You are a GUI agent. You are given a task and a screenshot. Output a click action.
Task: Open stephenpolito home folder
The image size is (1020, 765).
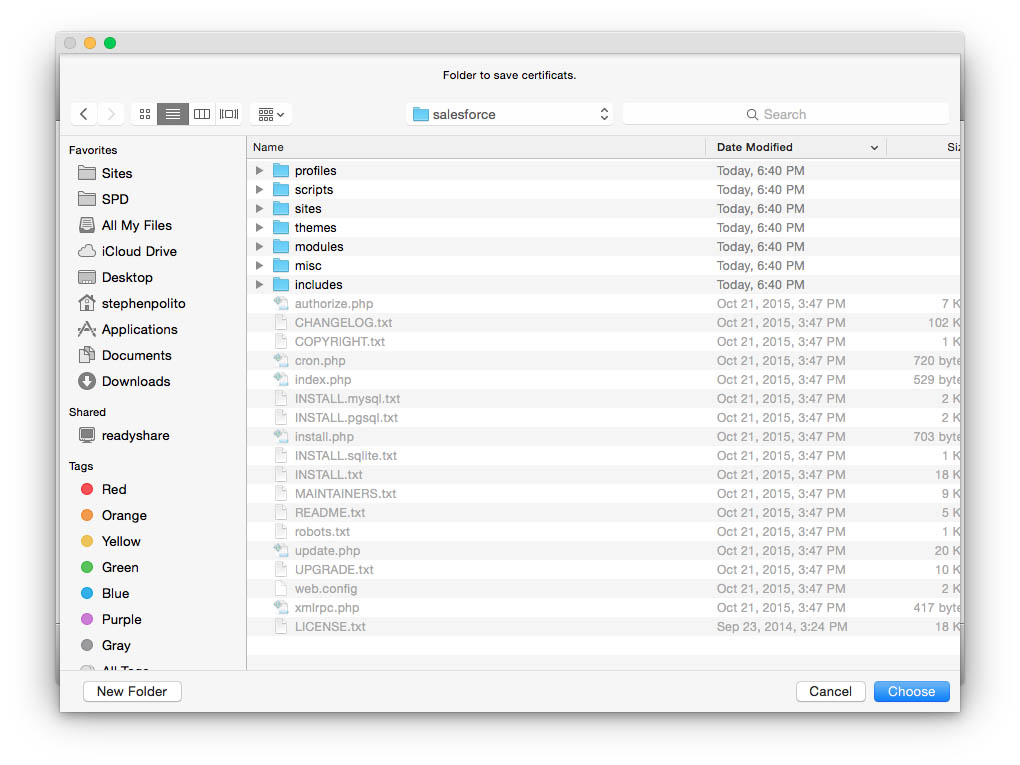click(x=143, y=303)
